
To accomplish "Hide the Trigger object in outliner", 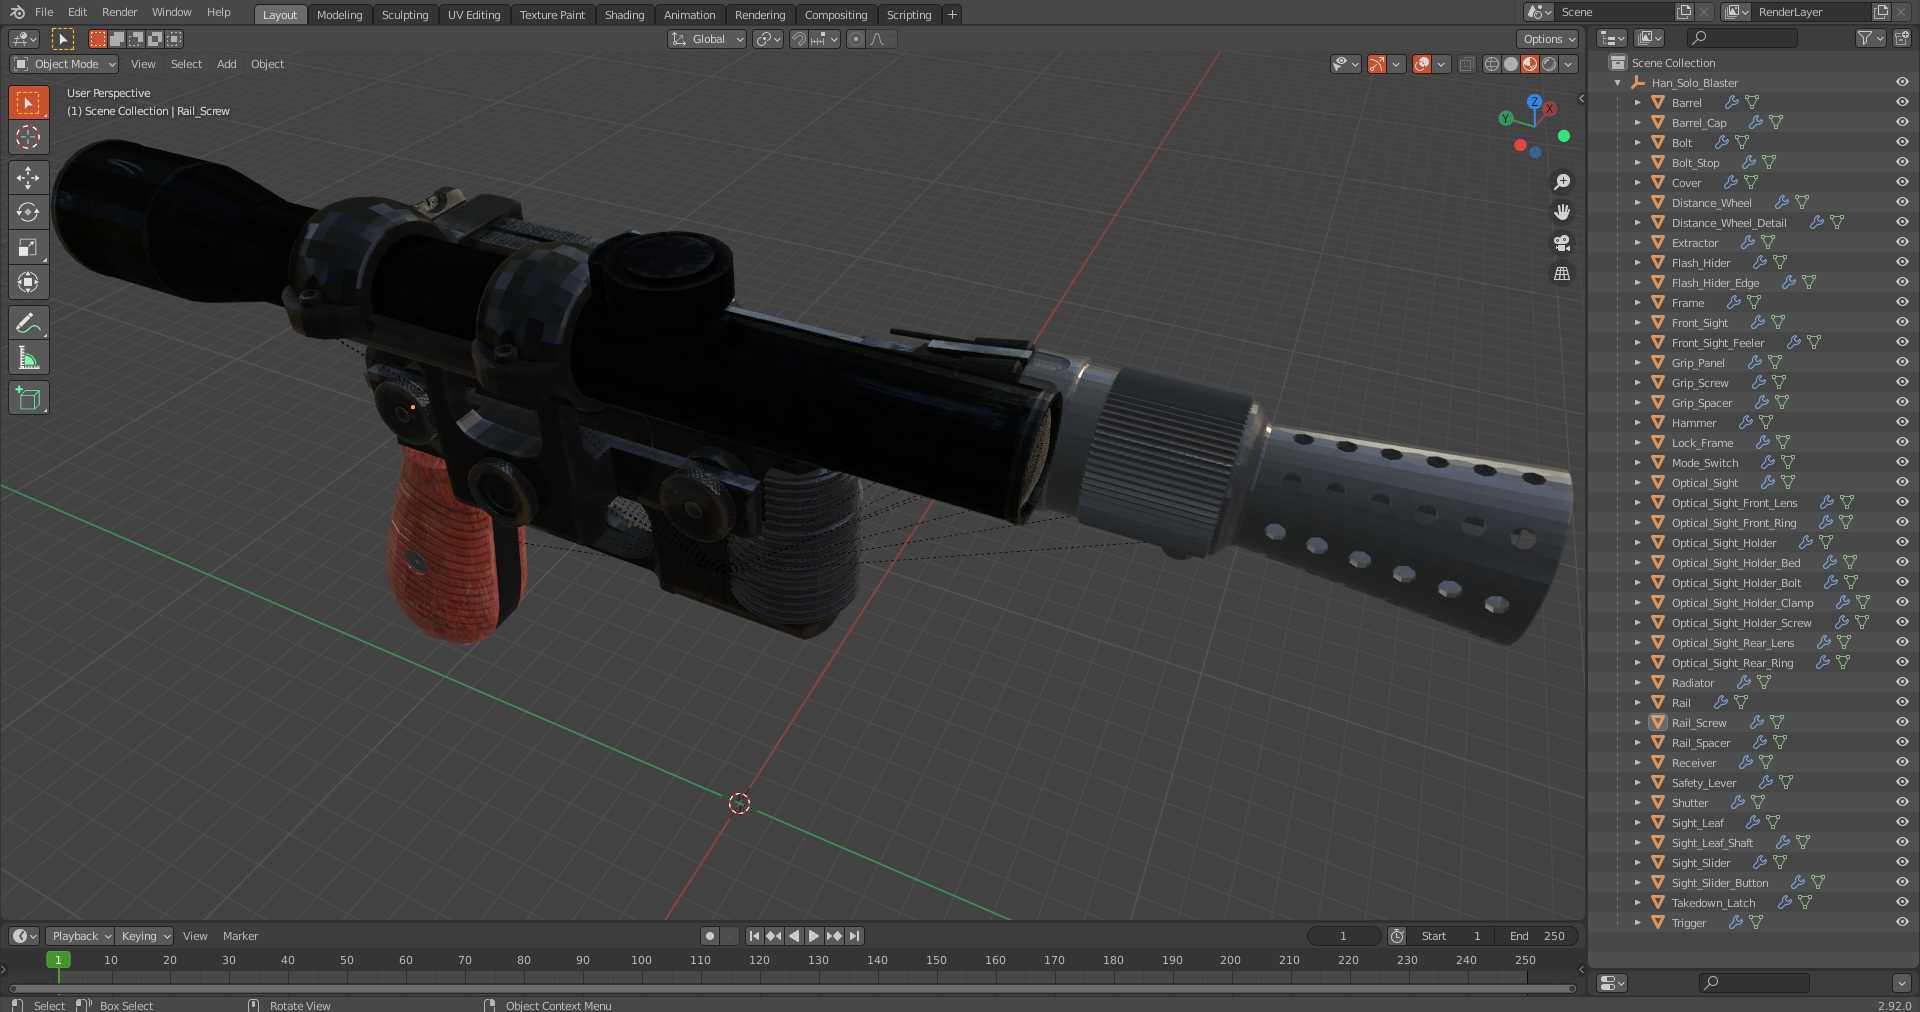I will coord(1901,922).
